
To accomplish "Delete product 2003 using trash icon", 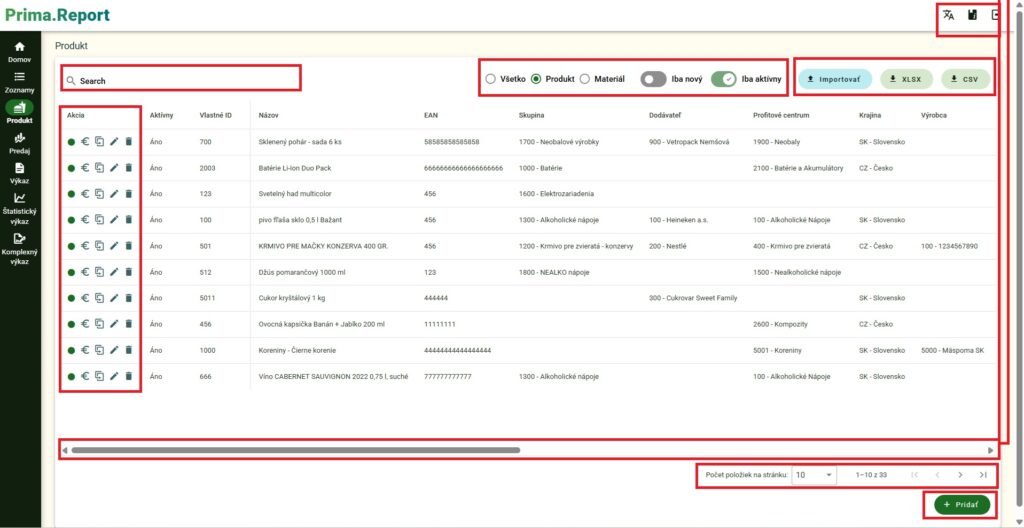I will [x=128, y=169].
